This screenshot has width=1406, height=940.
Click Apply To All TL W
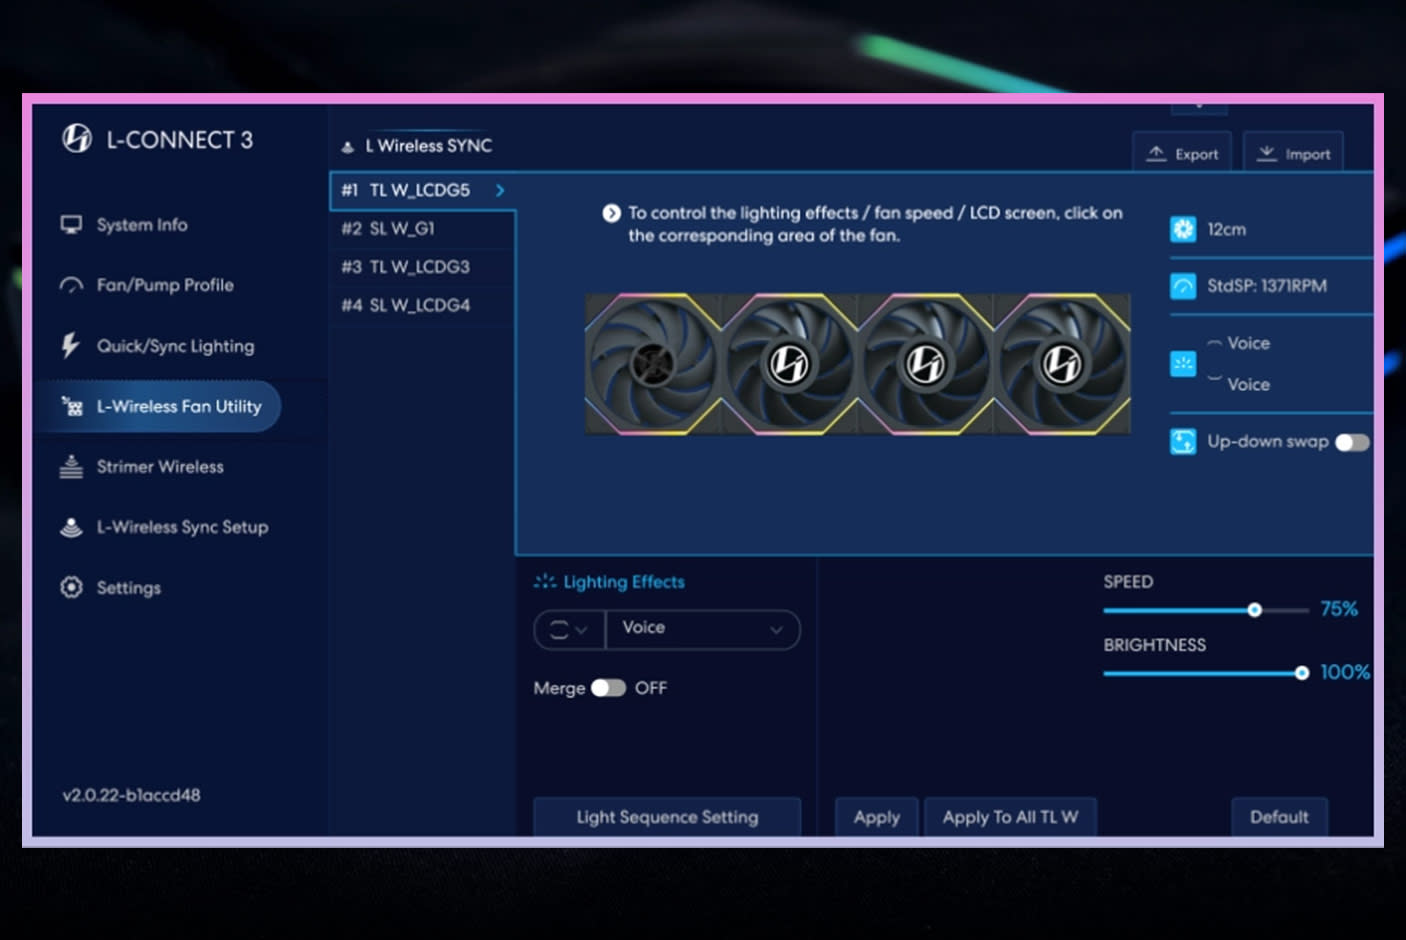tap(1010, 817)
